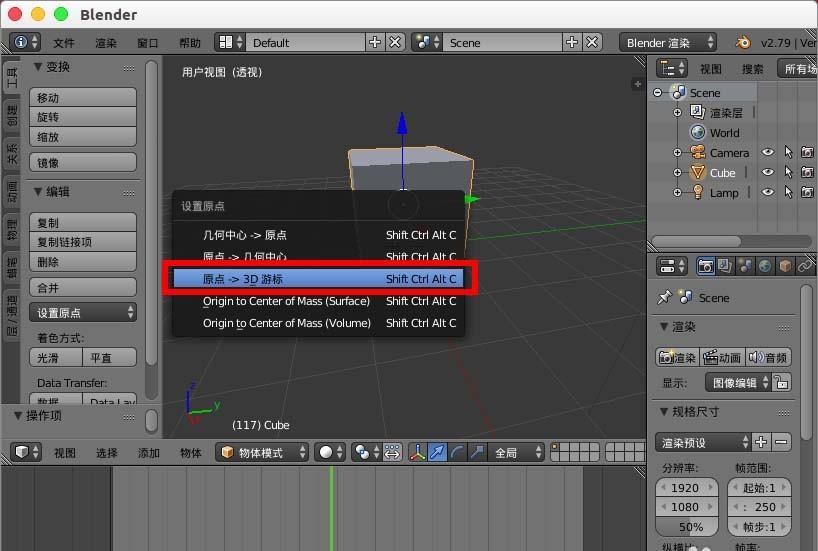Open the Properties editor type menu
This screenshot has width=818, height=551.
click(x=672, y=266)
